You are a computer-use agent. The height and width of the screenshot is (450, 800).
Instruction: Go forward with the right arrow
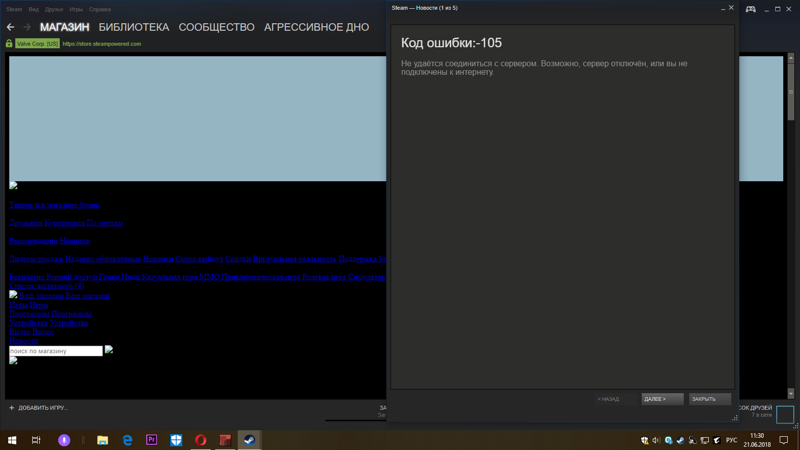pos(27,27)
